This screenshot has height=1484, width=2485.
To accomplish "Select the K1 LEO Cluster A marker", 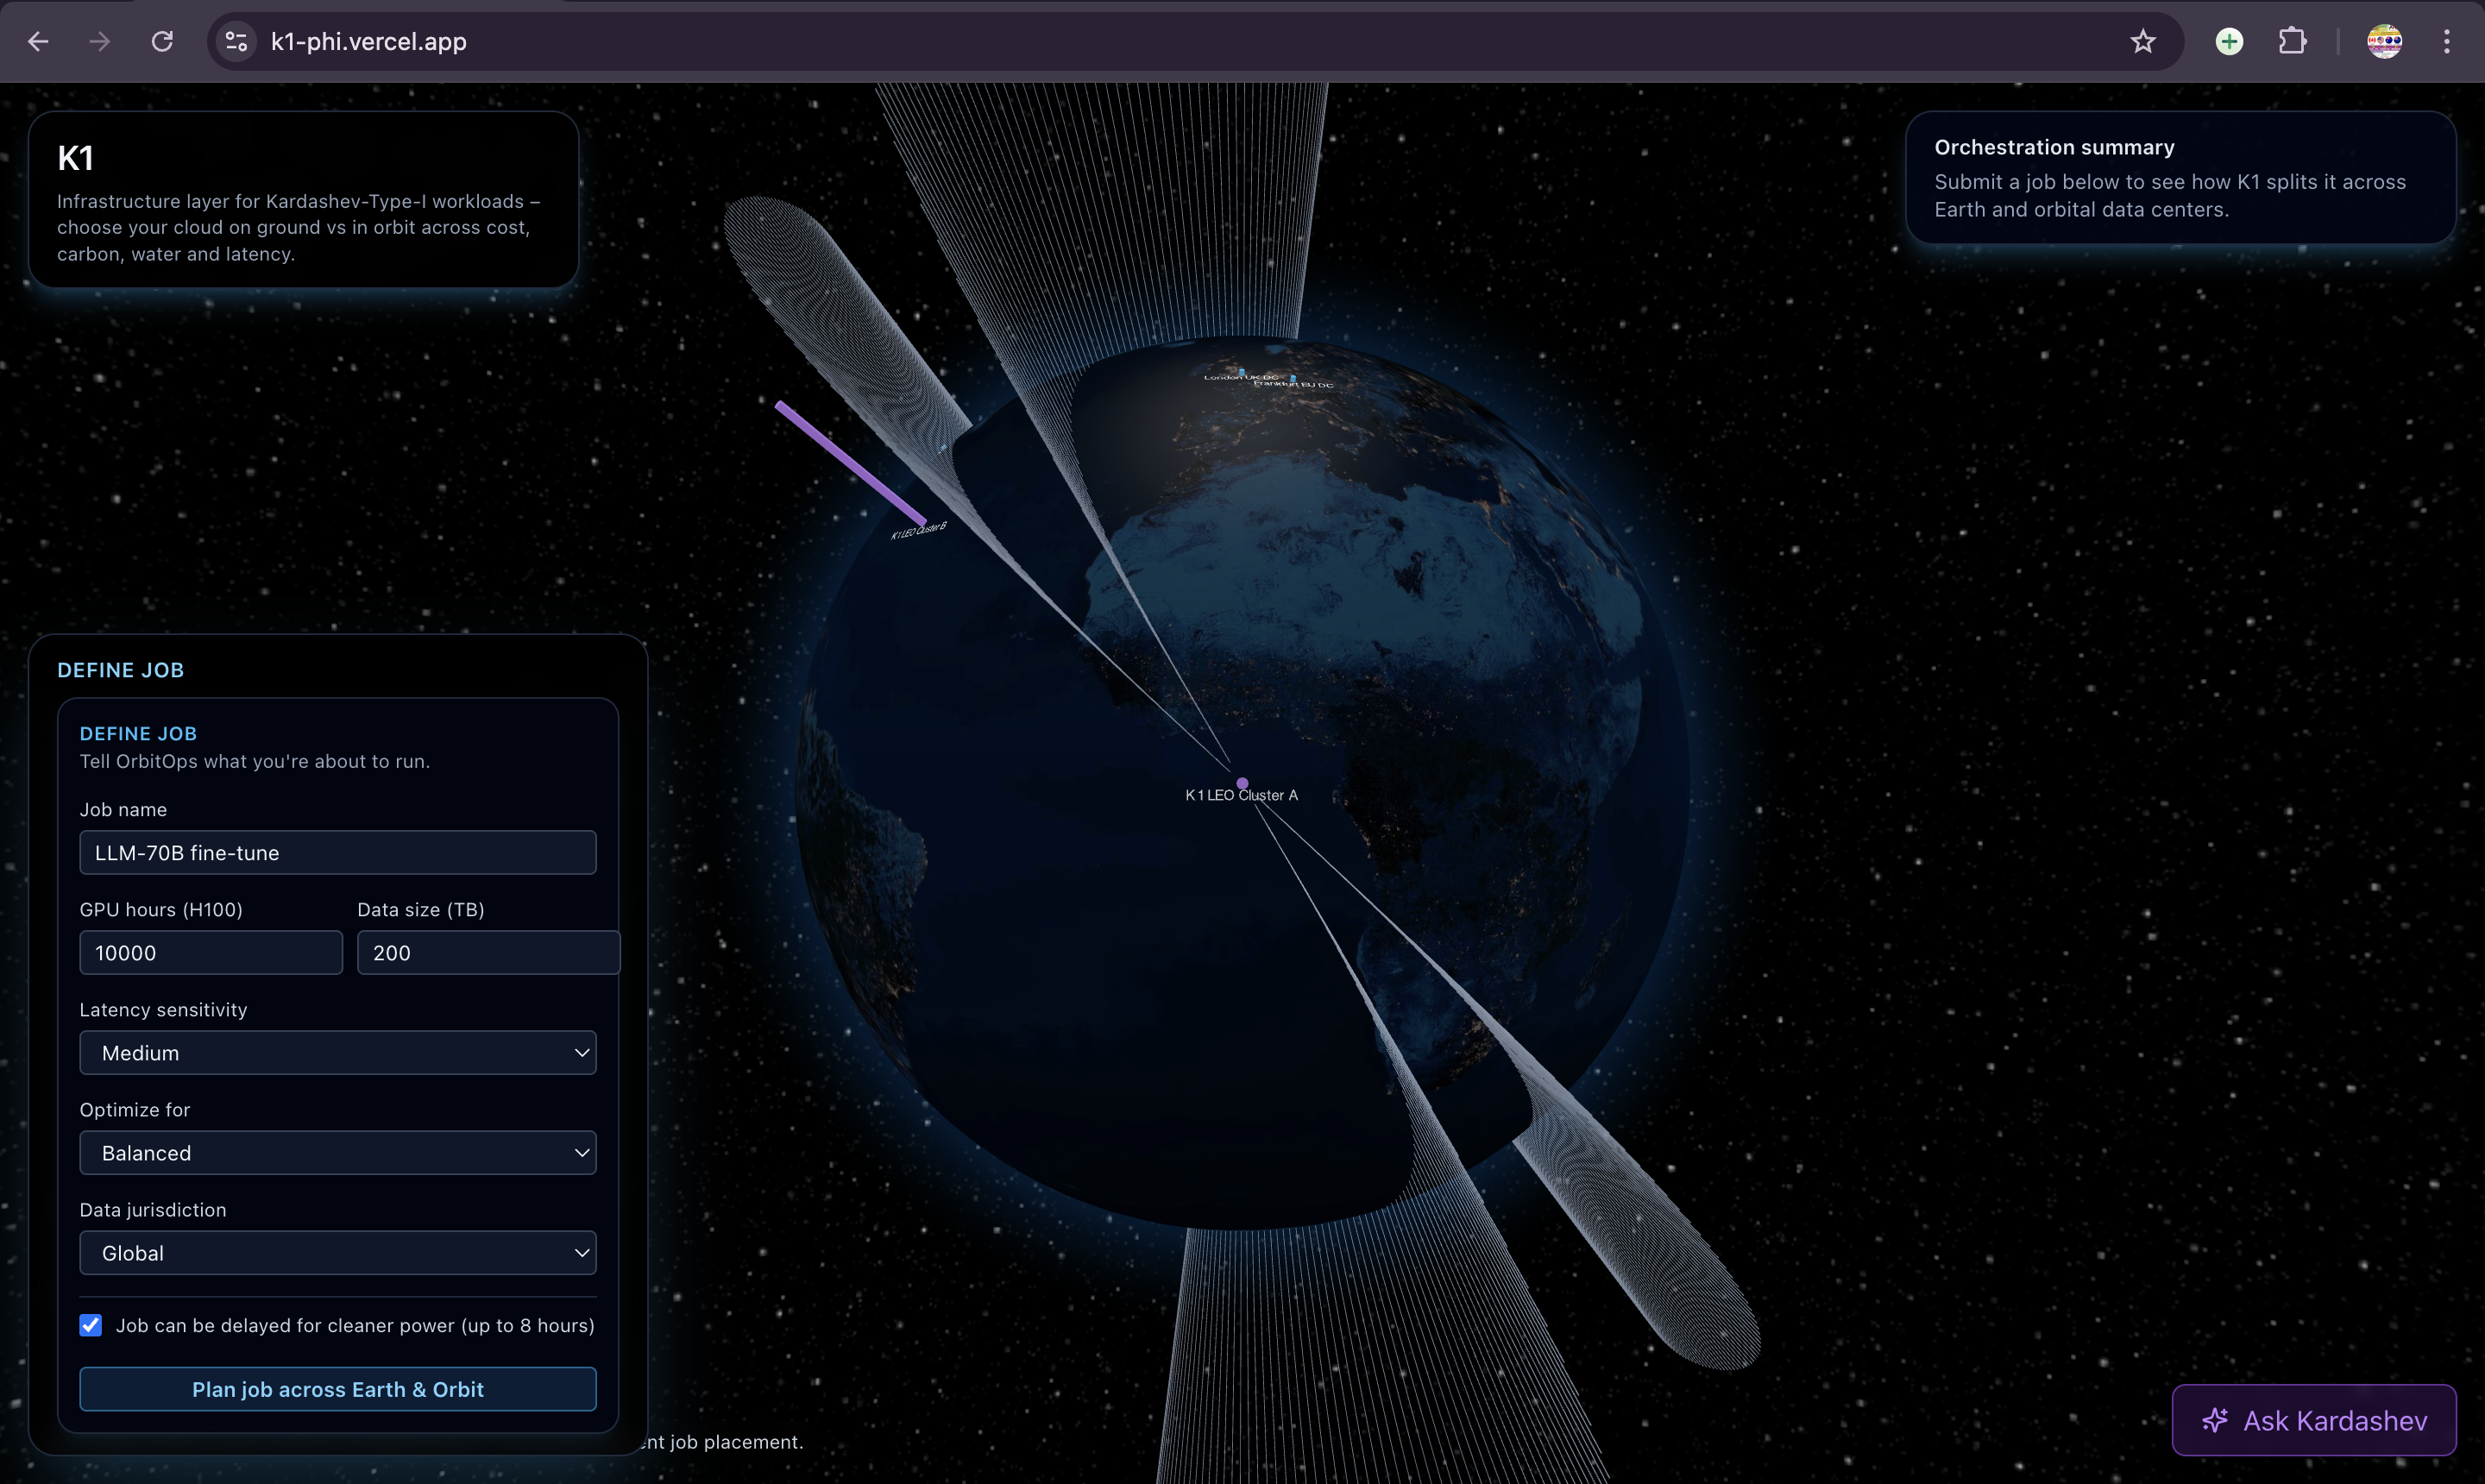I will [x=1242, y=784].
